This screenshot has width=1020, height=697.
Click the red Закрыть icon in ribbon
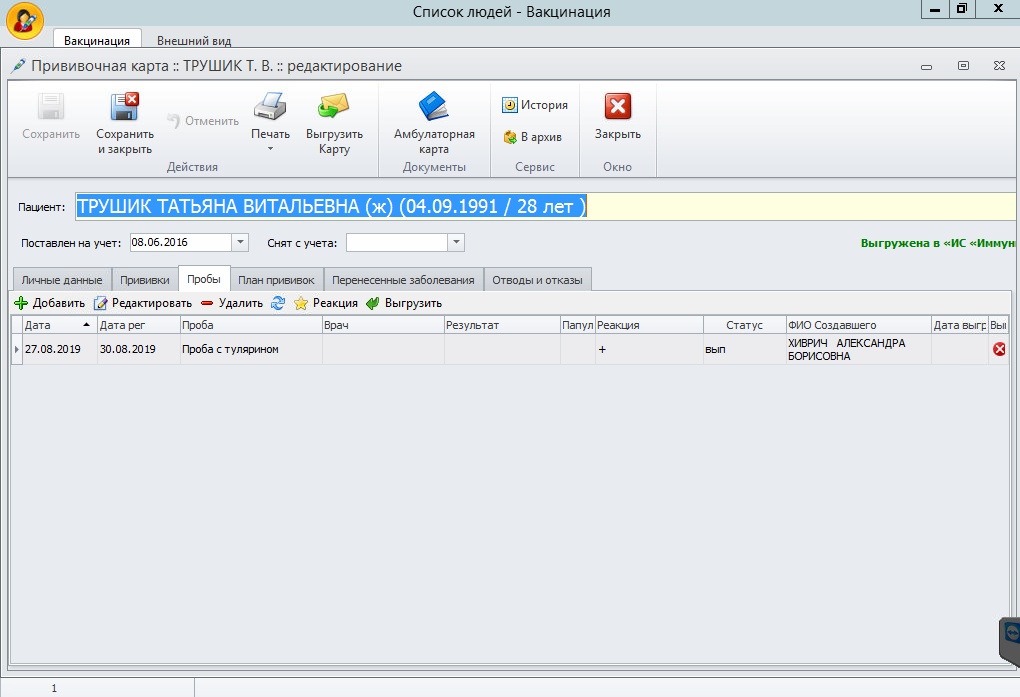[x=618, y=106]
